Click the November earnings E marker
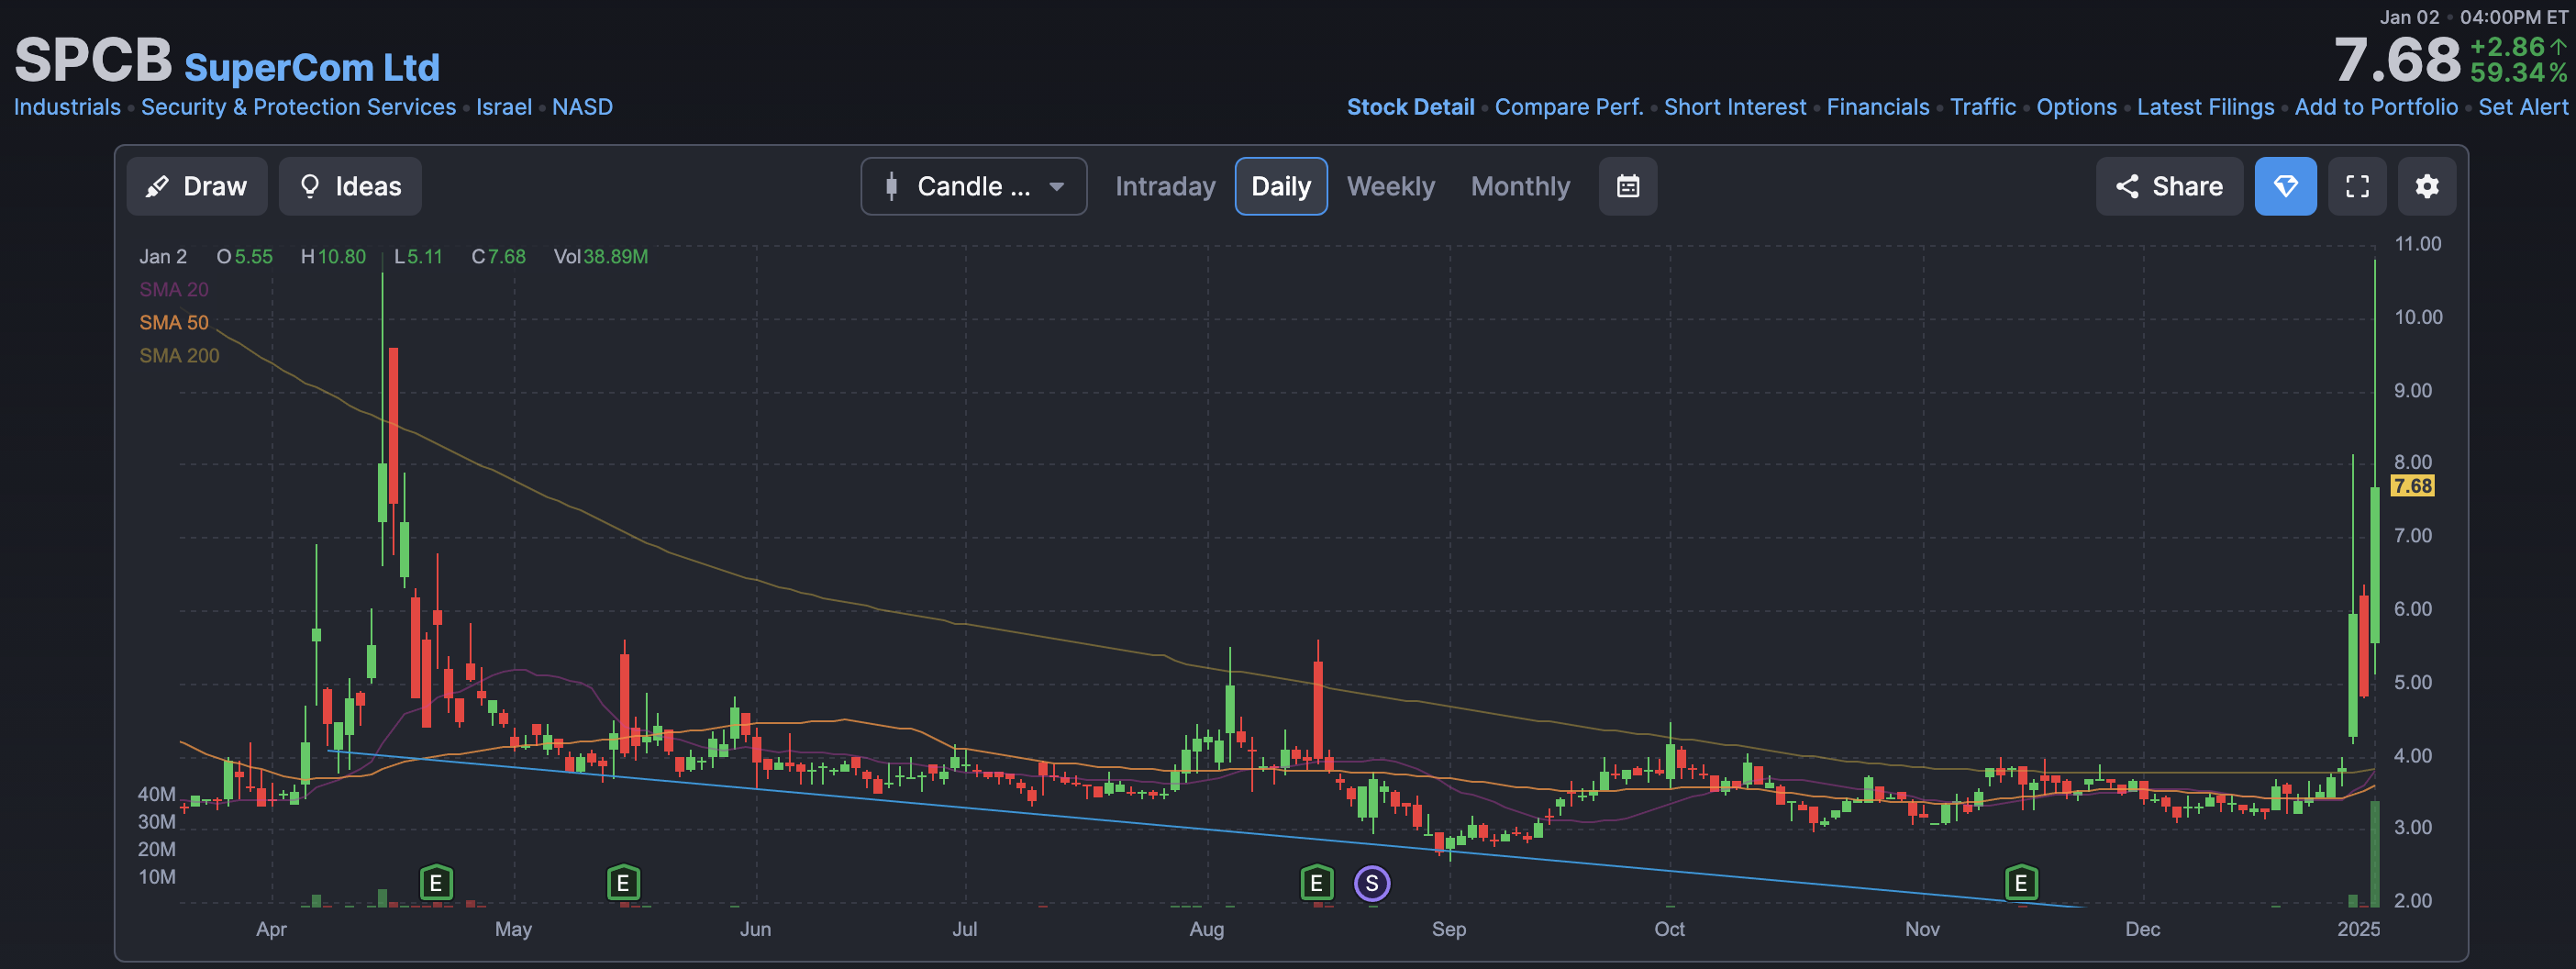The height and width of the screenshot is (969, 2576). click(x=2021, y=883)
